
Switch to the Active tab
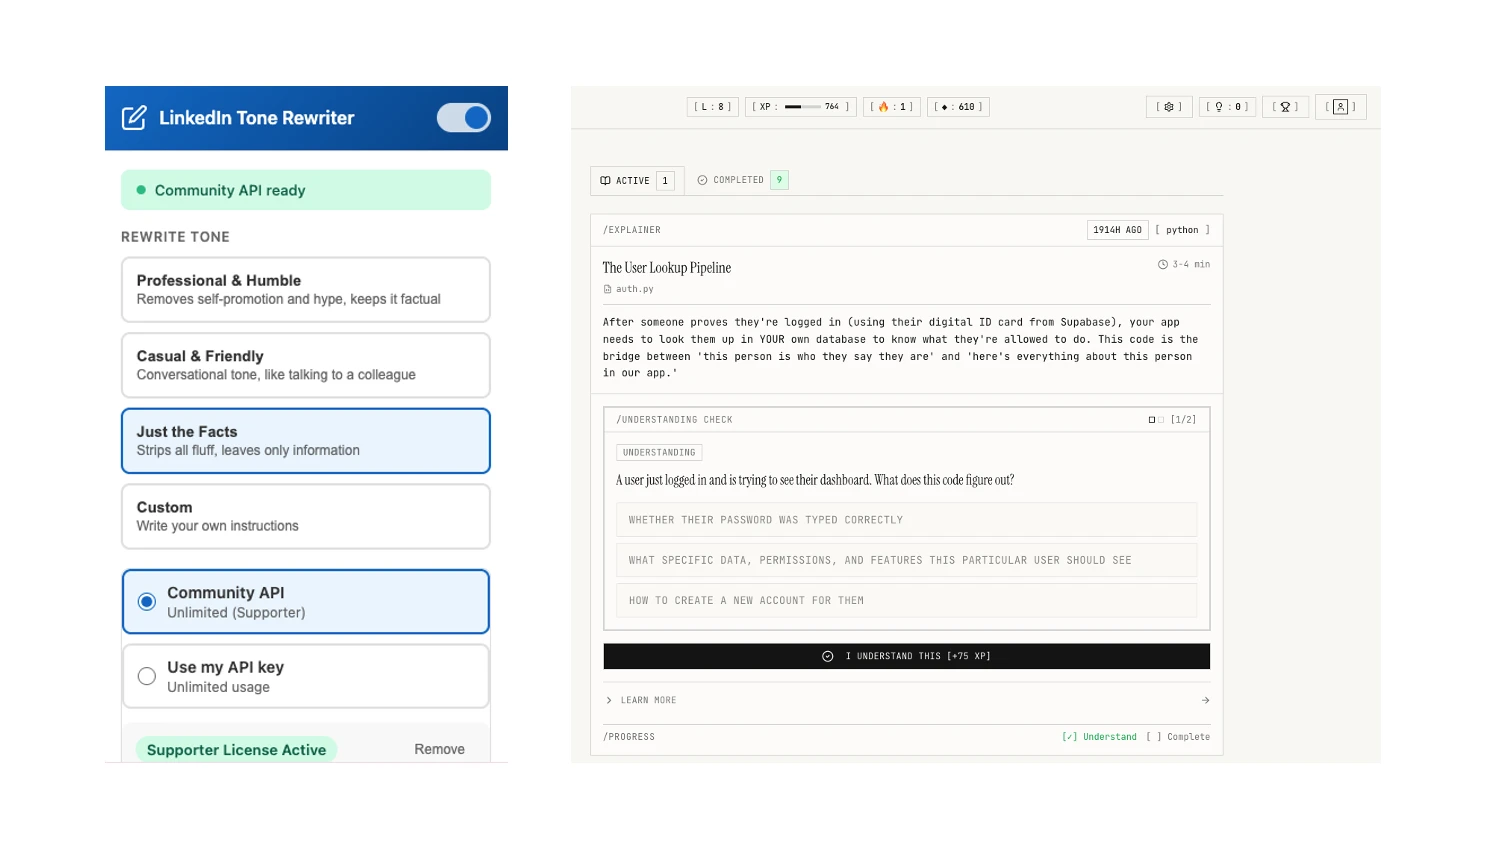point(636,181)
